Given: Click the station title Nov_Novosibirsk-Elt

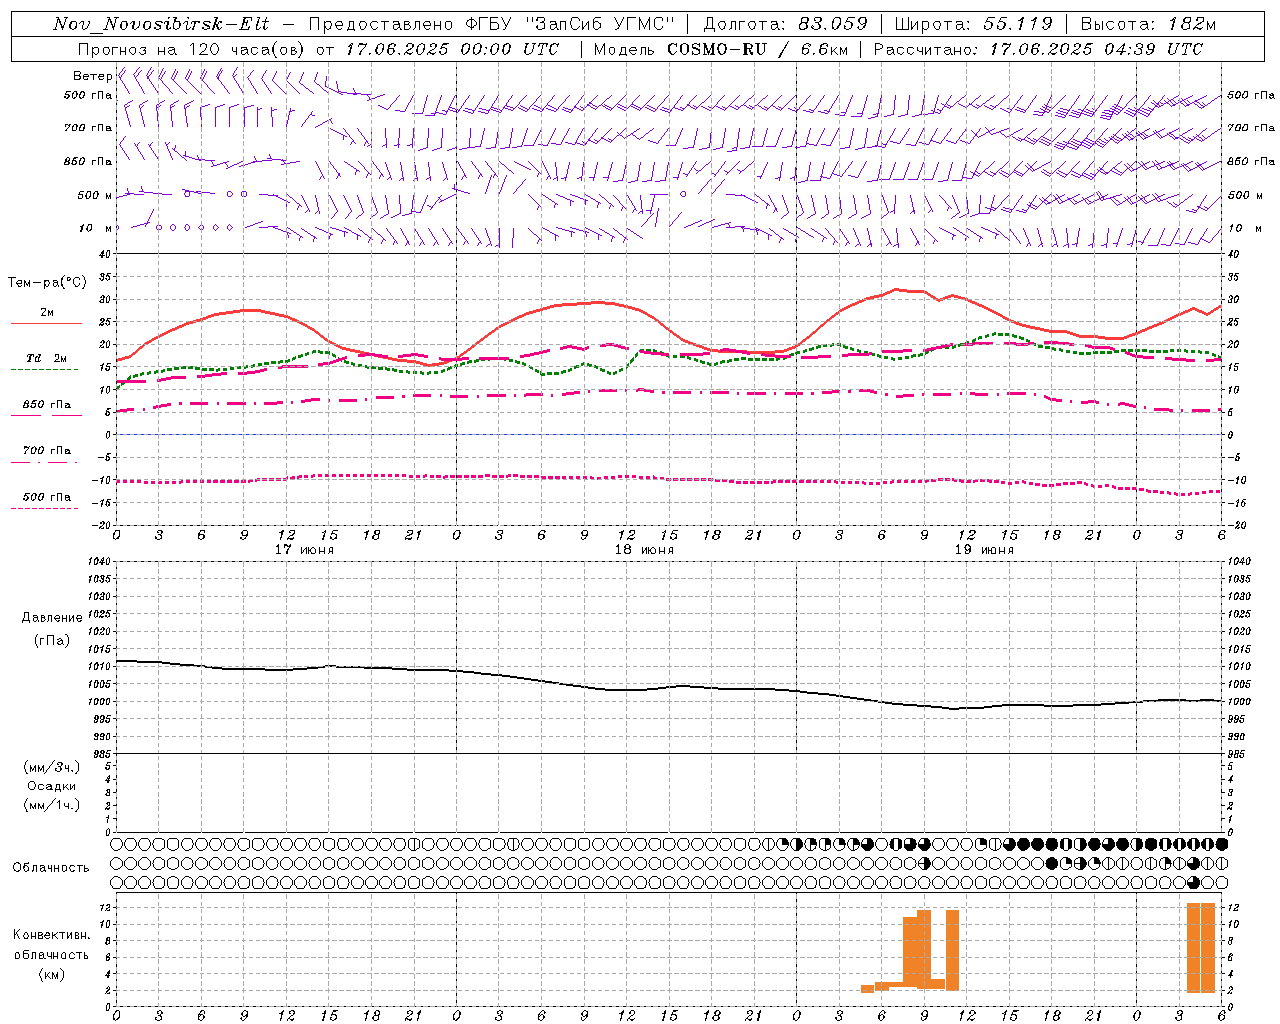Looking at the screenshot, I should coord(161,24).
